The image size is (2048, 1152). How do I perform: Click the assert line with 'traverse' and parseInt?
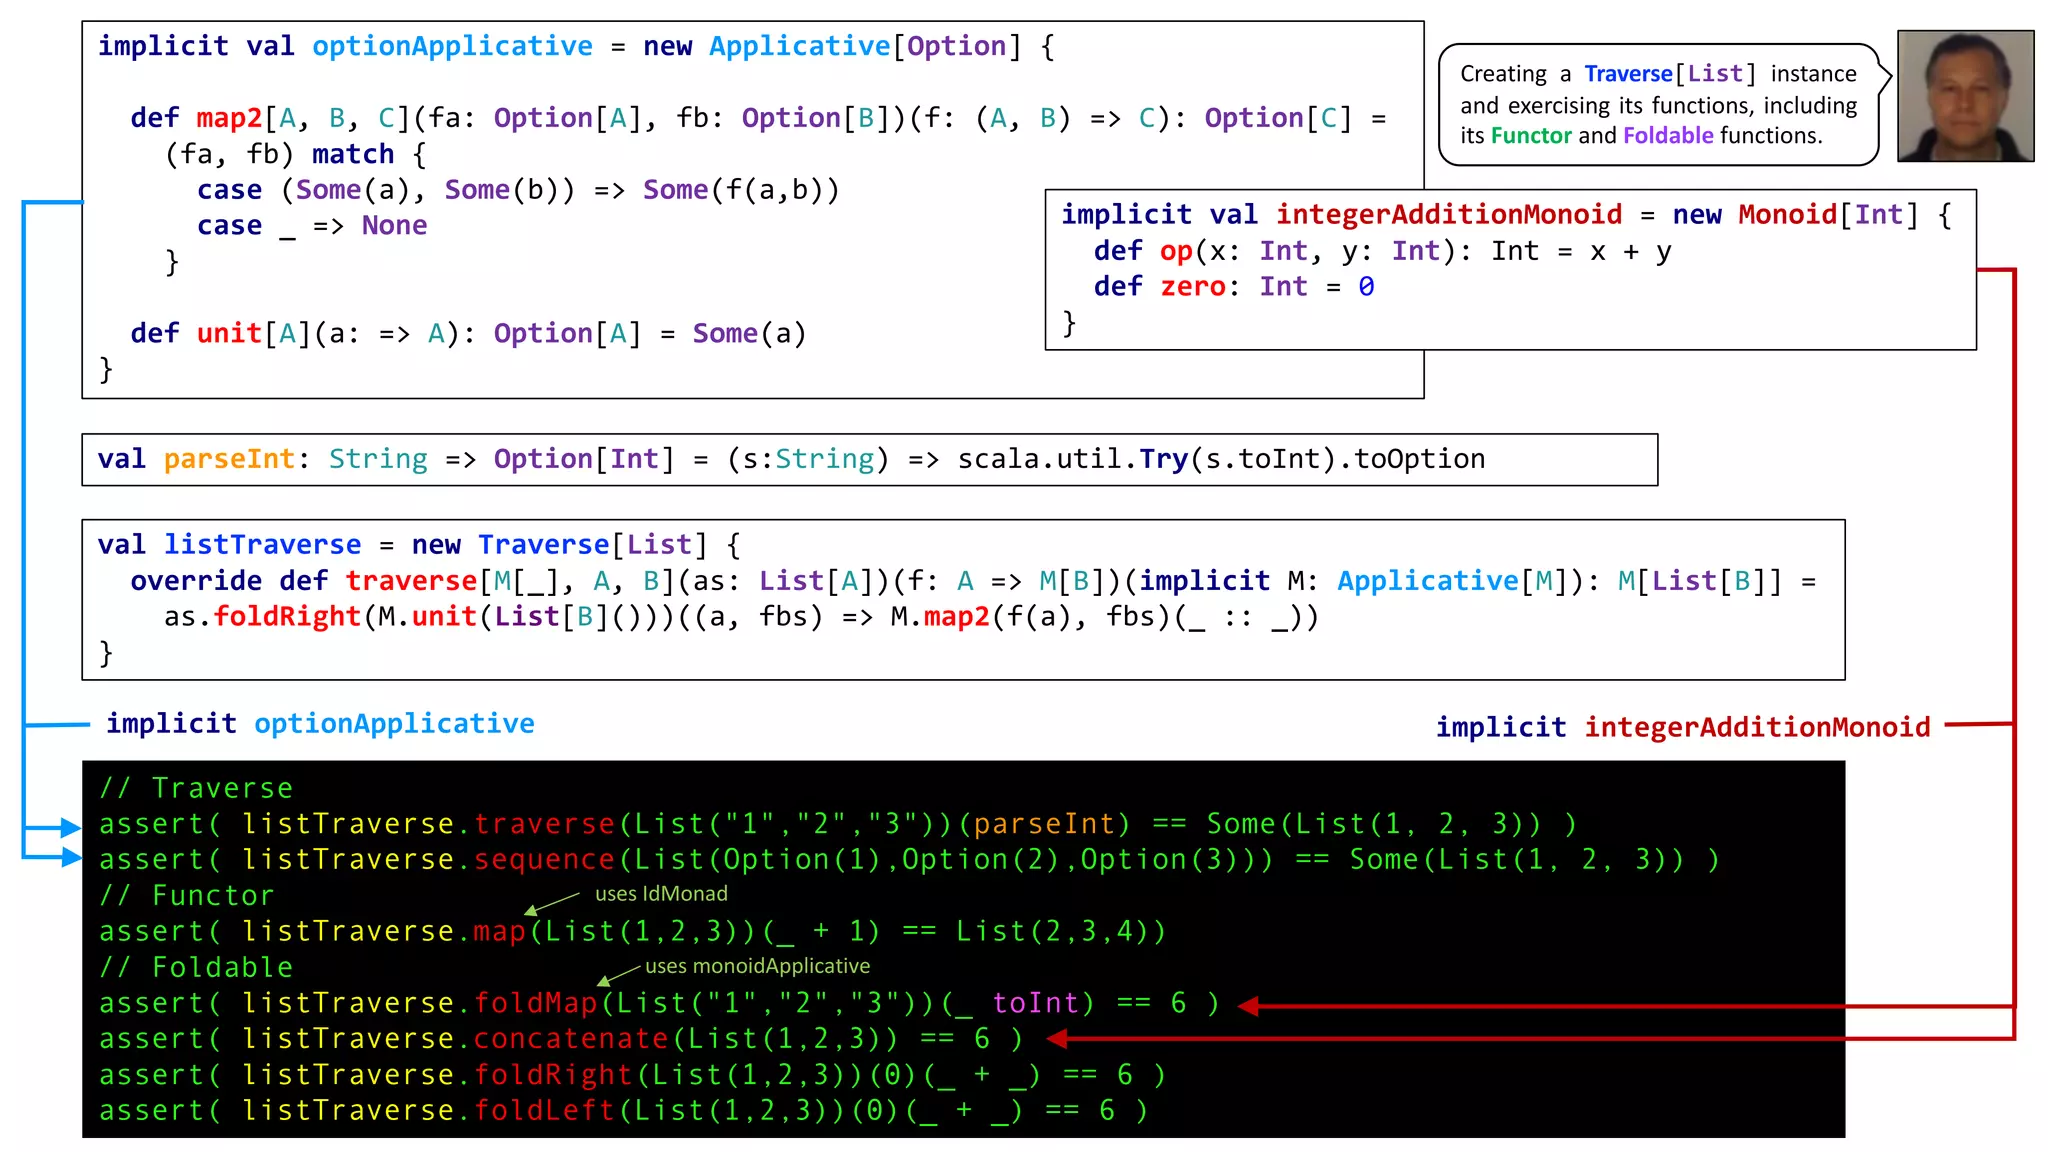coord(838,825)
